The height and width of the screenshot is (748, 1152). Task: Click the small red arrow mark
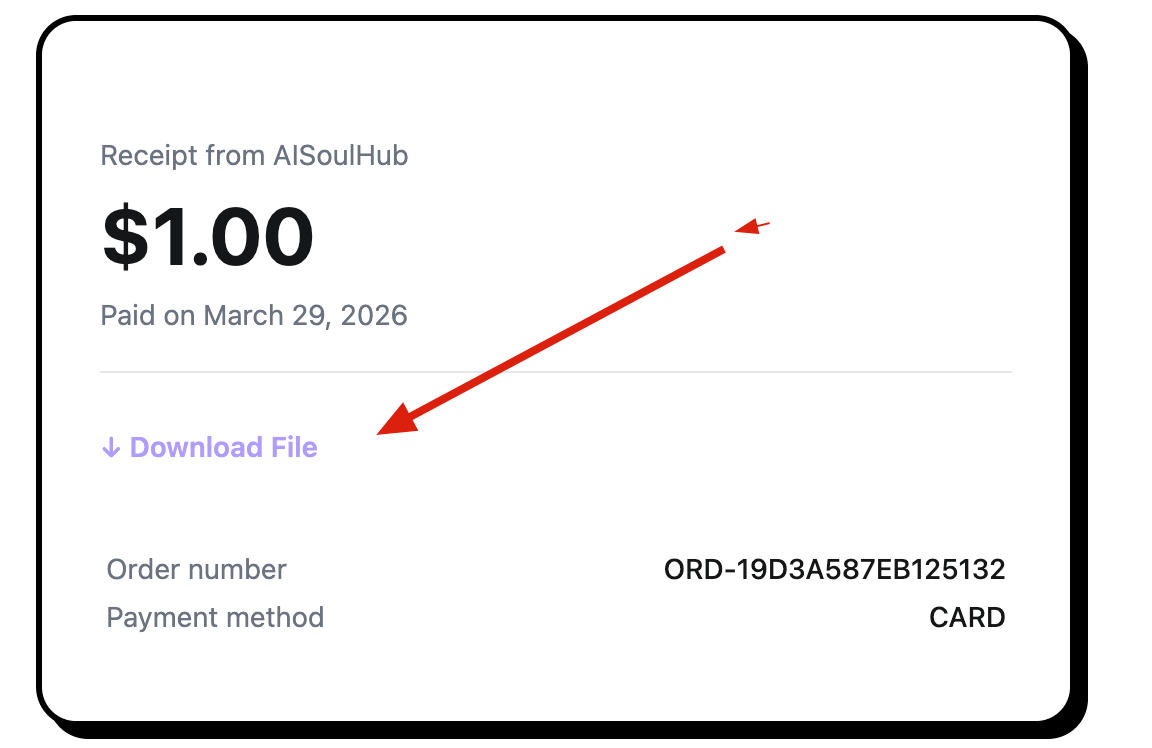[x=752, y=227]
